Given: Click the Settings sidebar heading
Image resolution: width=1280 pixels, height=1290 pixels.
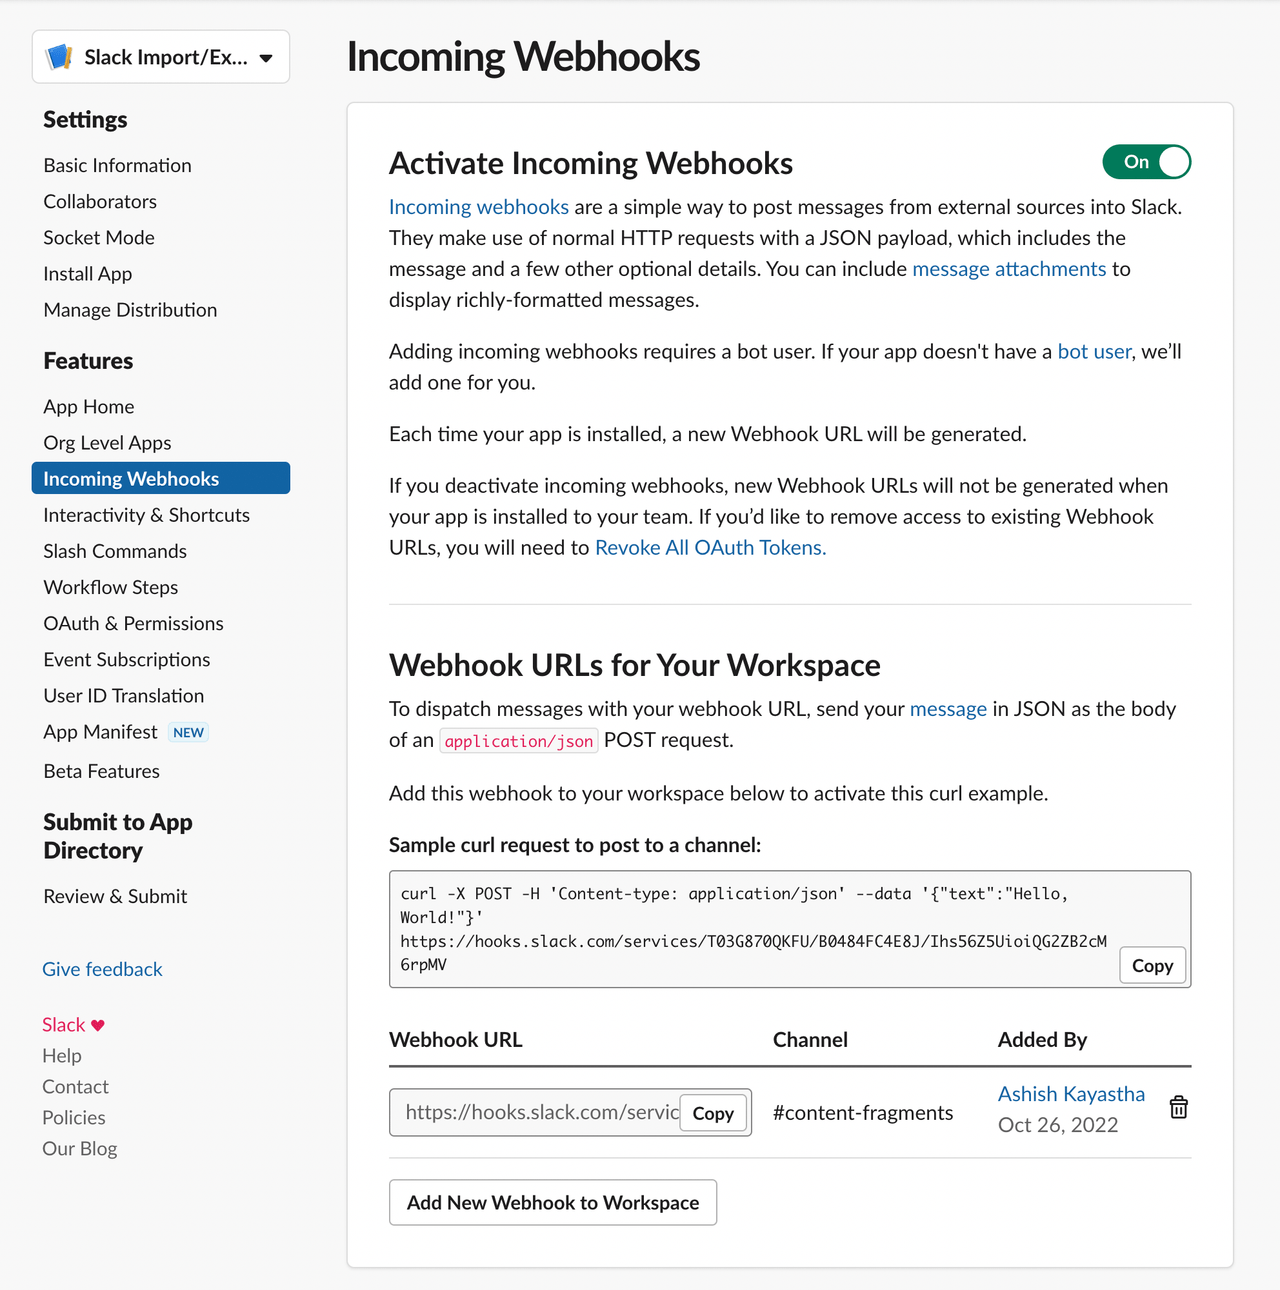Looking at the screenshot, I should click(x=85, y=119).
